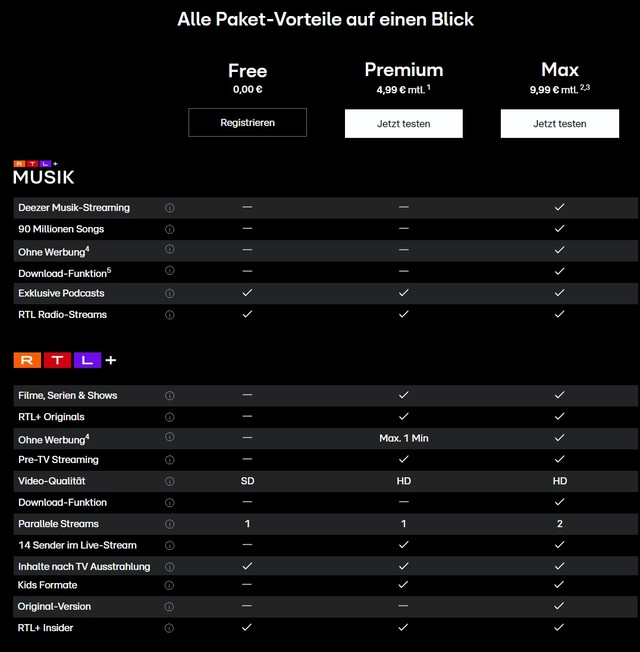The width and height of the screenshot is (640, 652).
Task: Show info for RTL+ Insider row
Action: pos(169,628)
